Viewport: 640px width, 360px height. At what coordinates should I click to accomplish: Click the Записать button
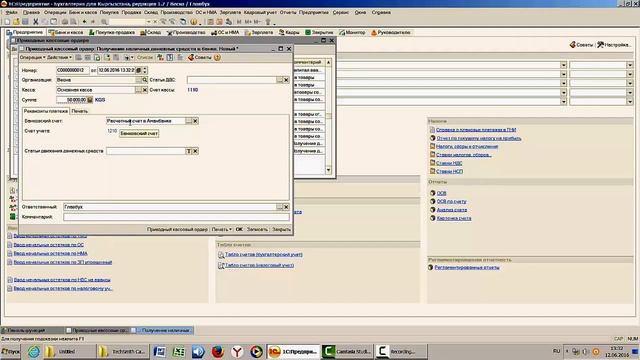(x=257, y=229)
